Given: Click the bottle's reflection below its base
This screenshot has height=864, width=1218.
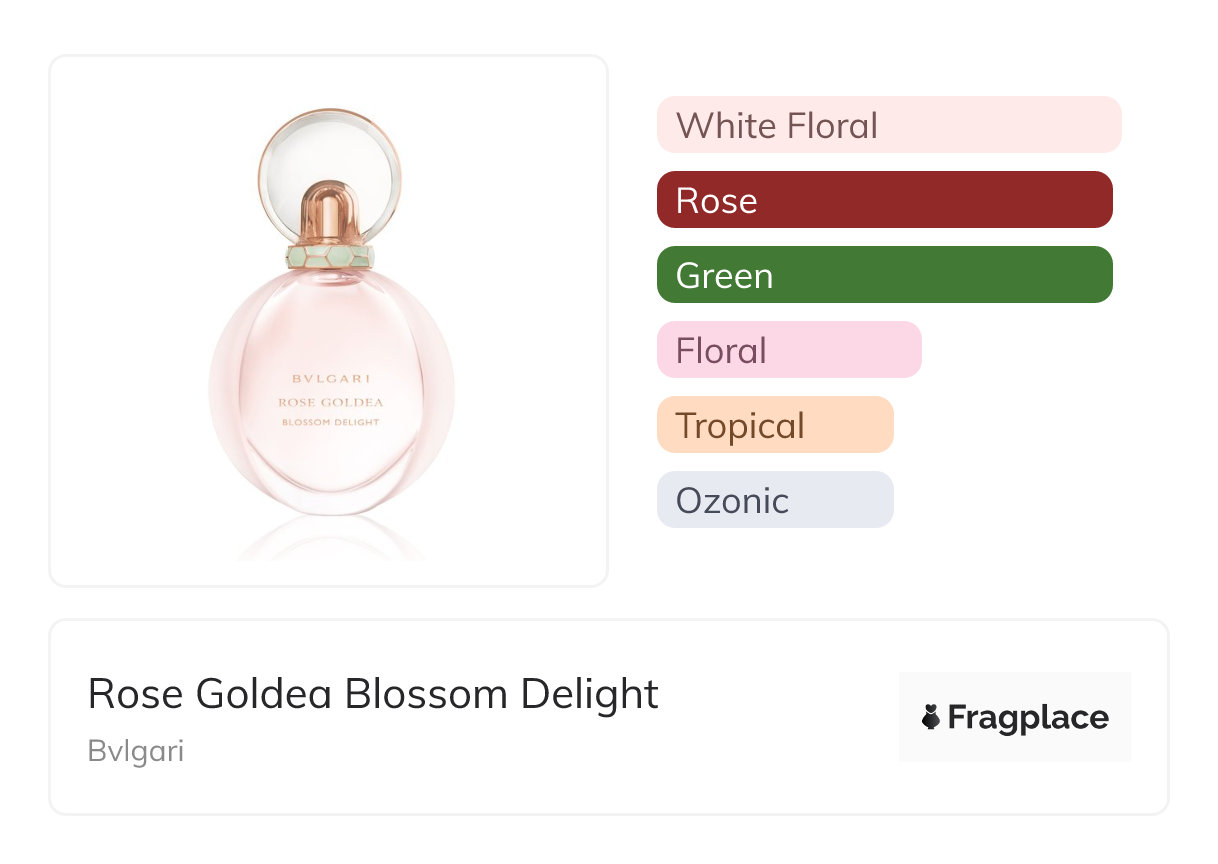Looking at the screenshot, I should 331,540.
